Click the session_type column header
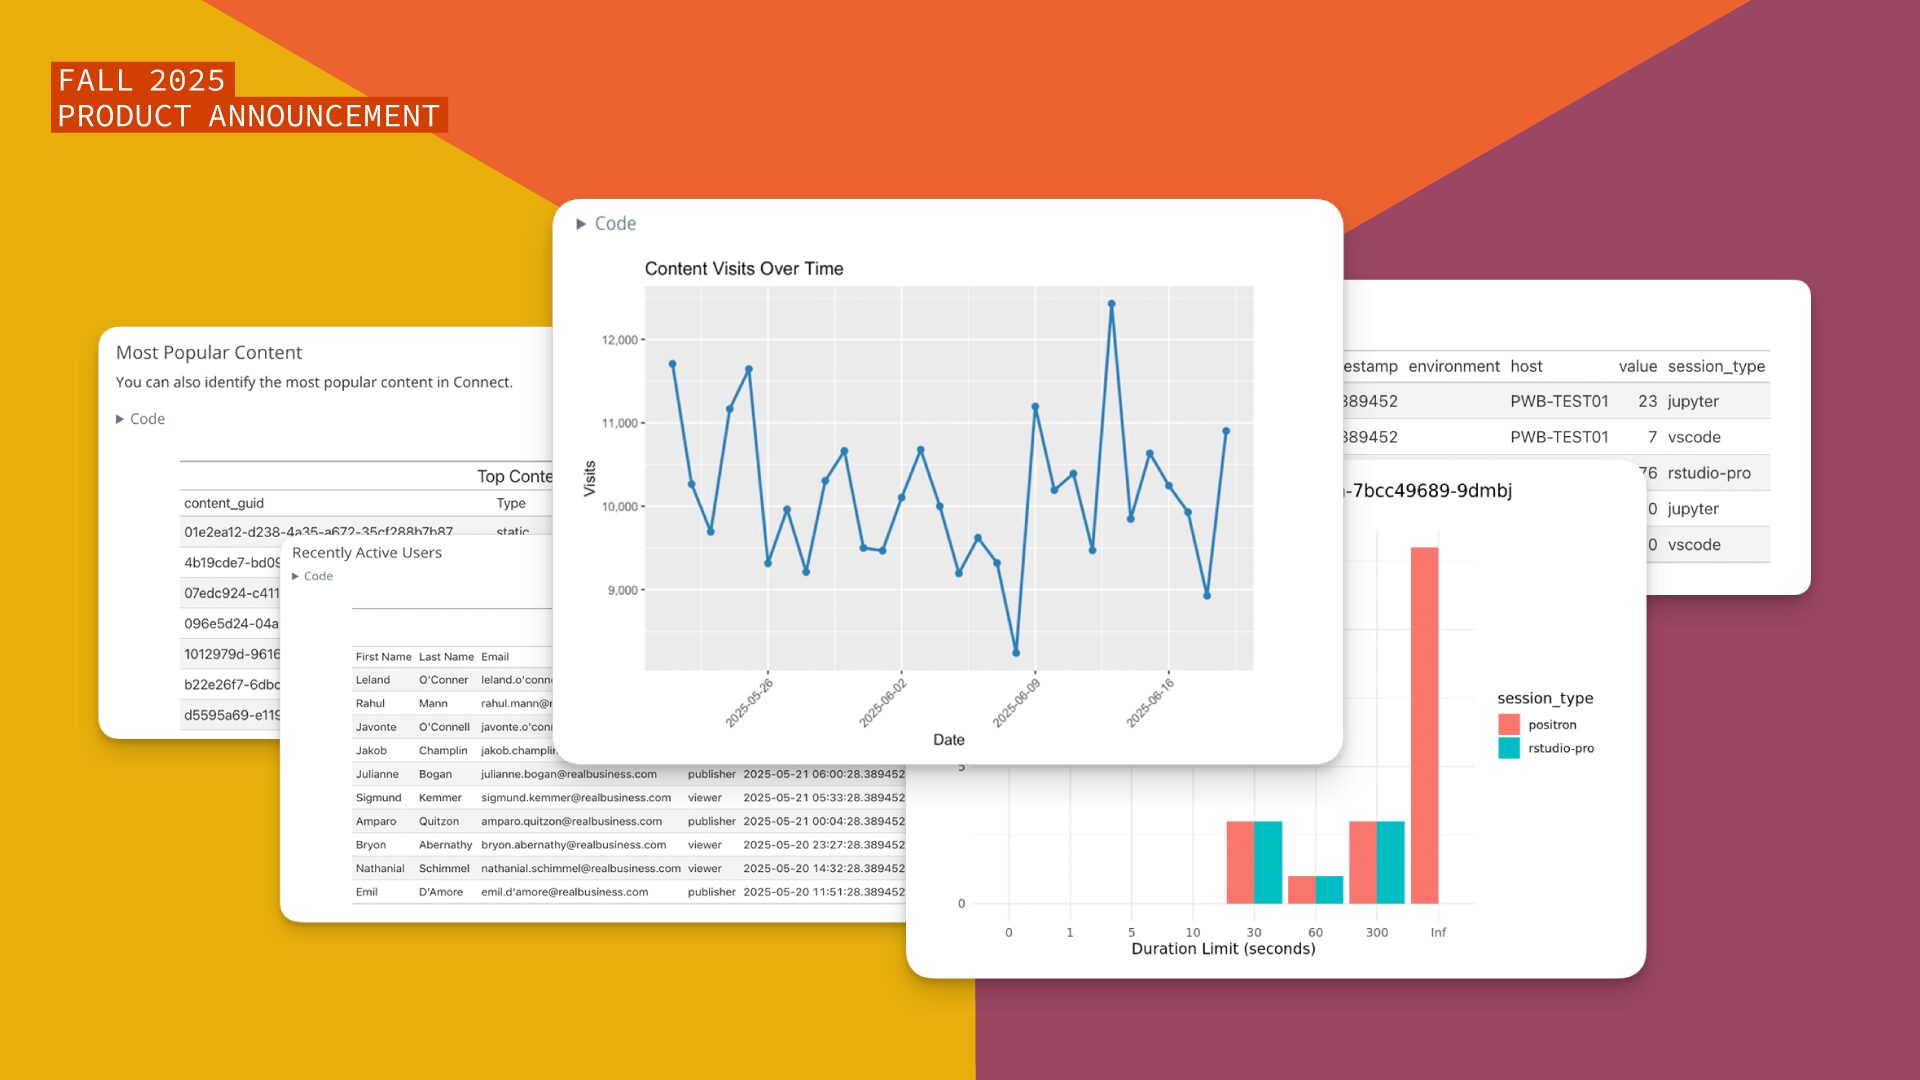Viewport: 1920px width, 1080px height. (1716, 366)
